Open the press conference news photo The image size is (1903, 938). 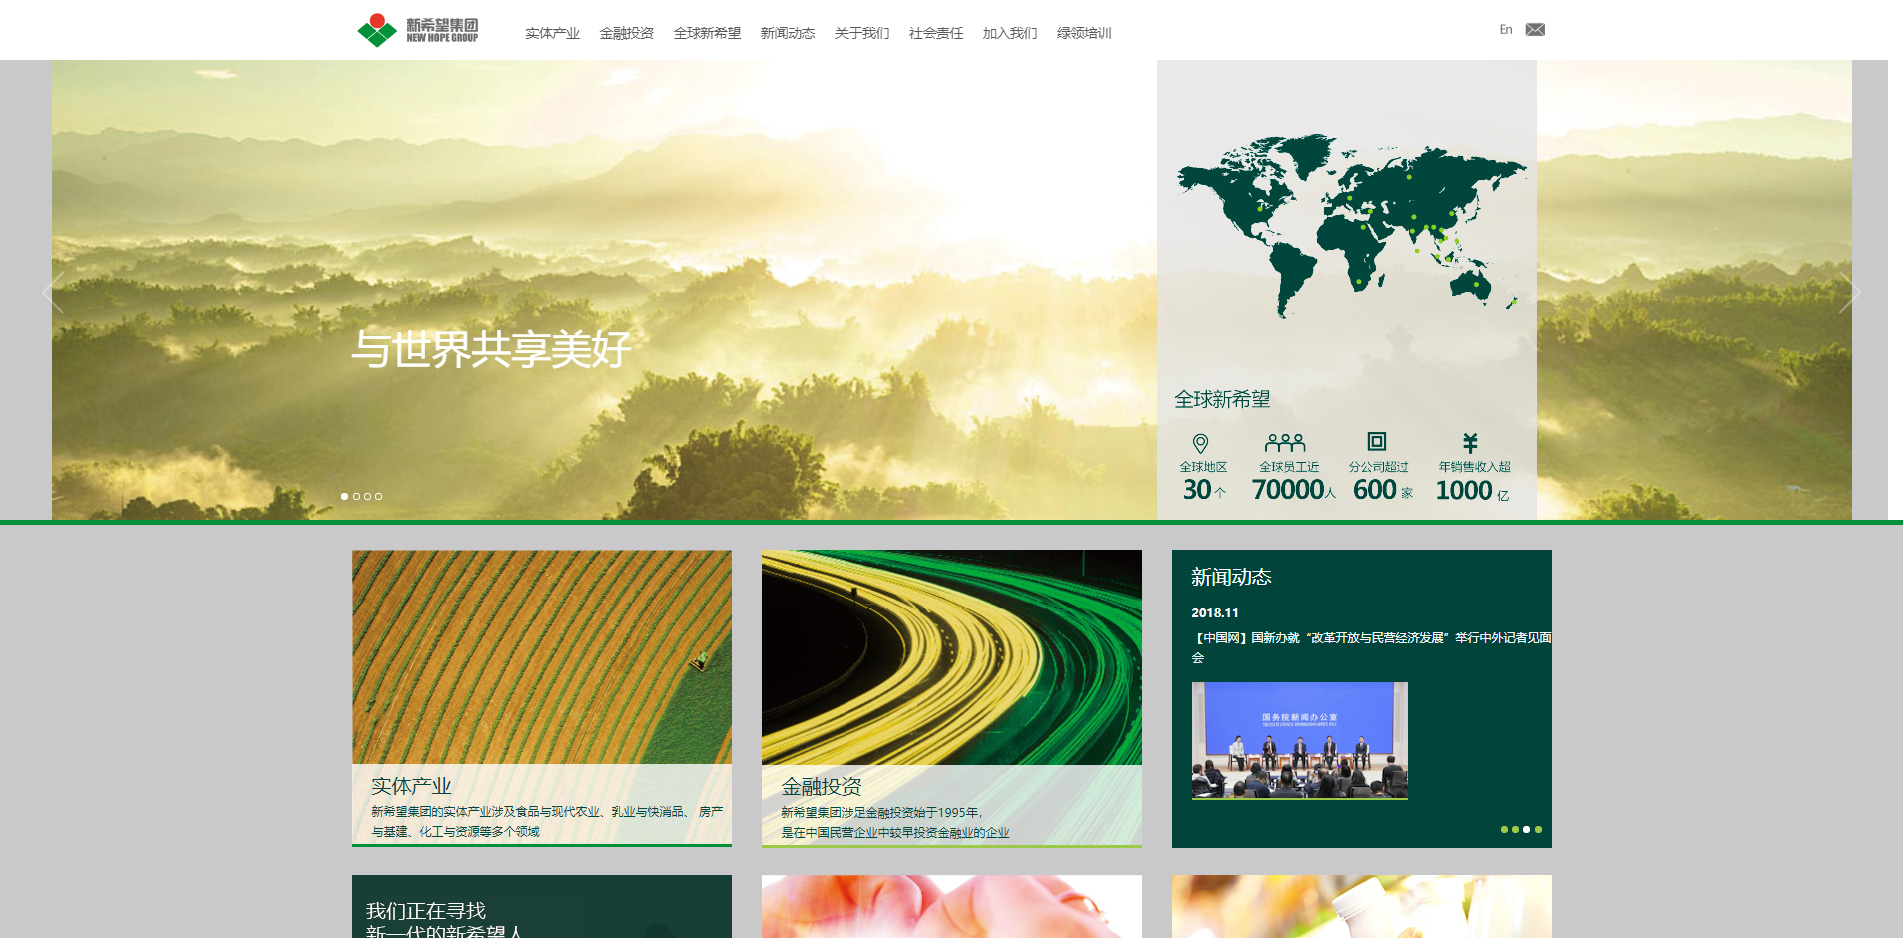tap(1299, 740)
